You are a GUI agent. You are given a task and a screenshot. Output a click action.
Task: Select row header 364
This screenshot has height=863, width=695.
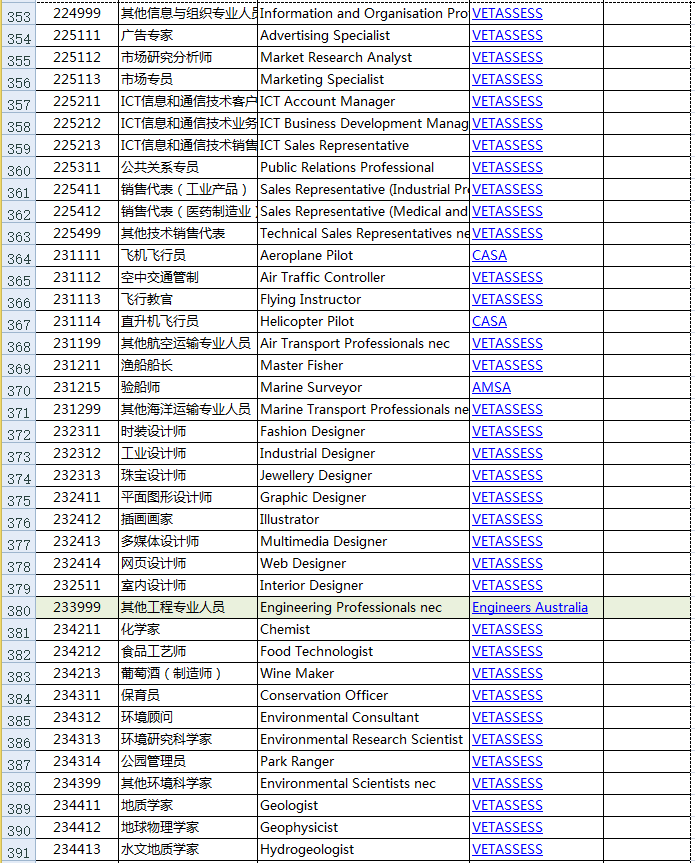click(19, 256)
